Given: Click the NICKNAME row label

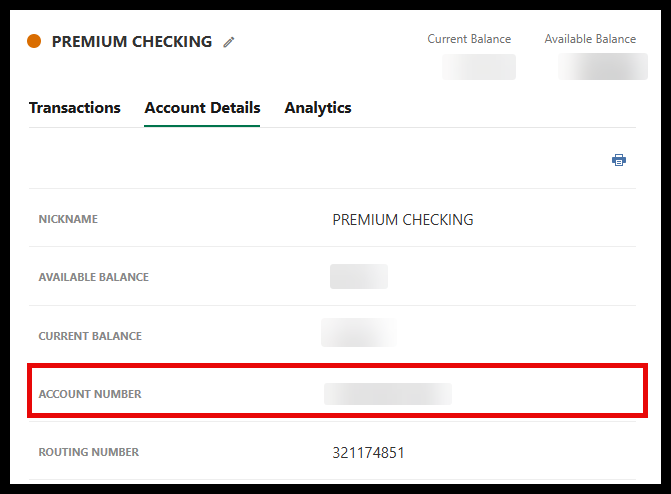Looking at the screenshot, I should (x=68, y=219).
